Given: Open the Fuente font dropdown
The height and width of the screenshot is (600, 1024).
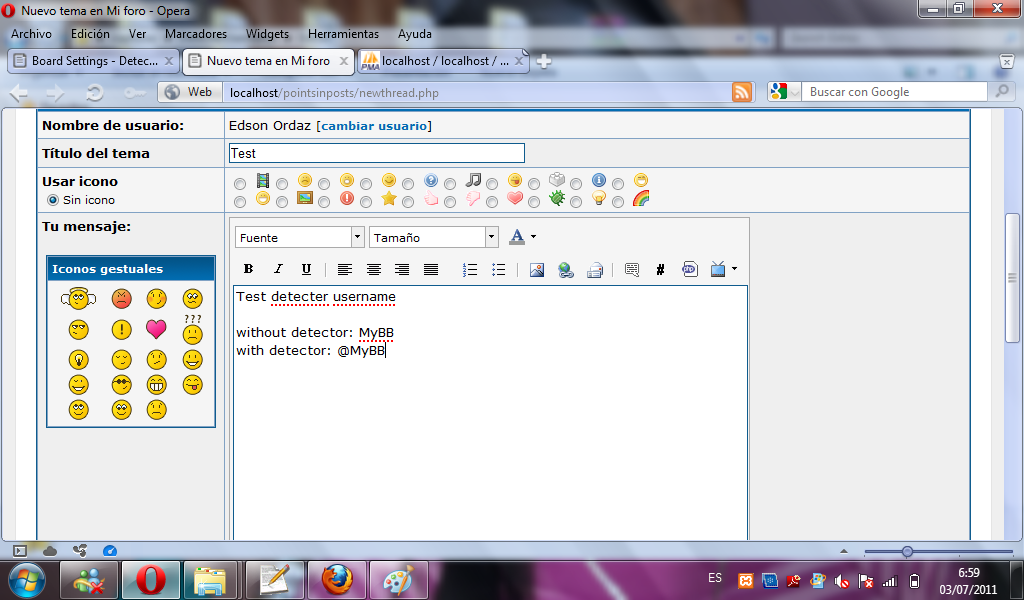Looking at the screenshot, I should (x=357, y=237).
